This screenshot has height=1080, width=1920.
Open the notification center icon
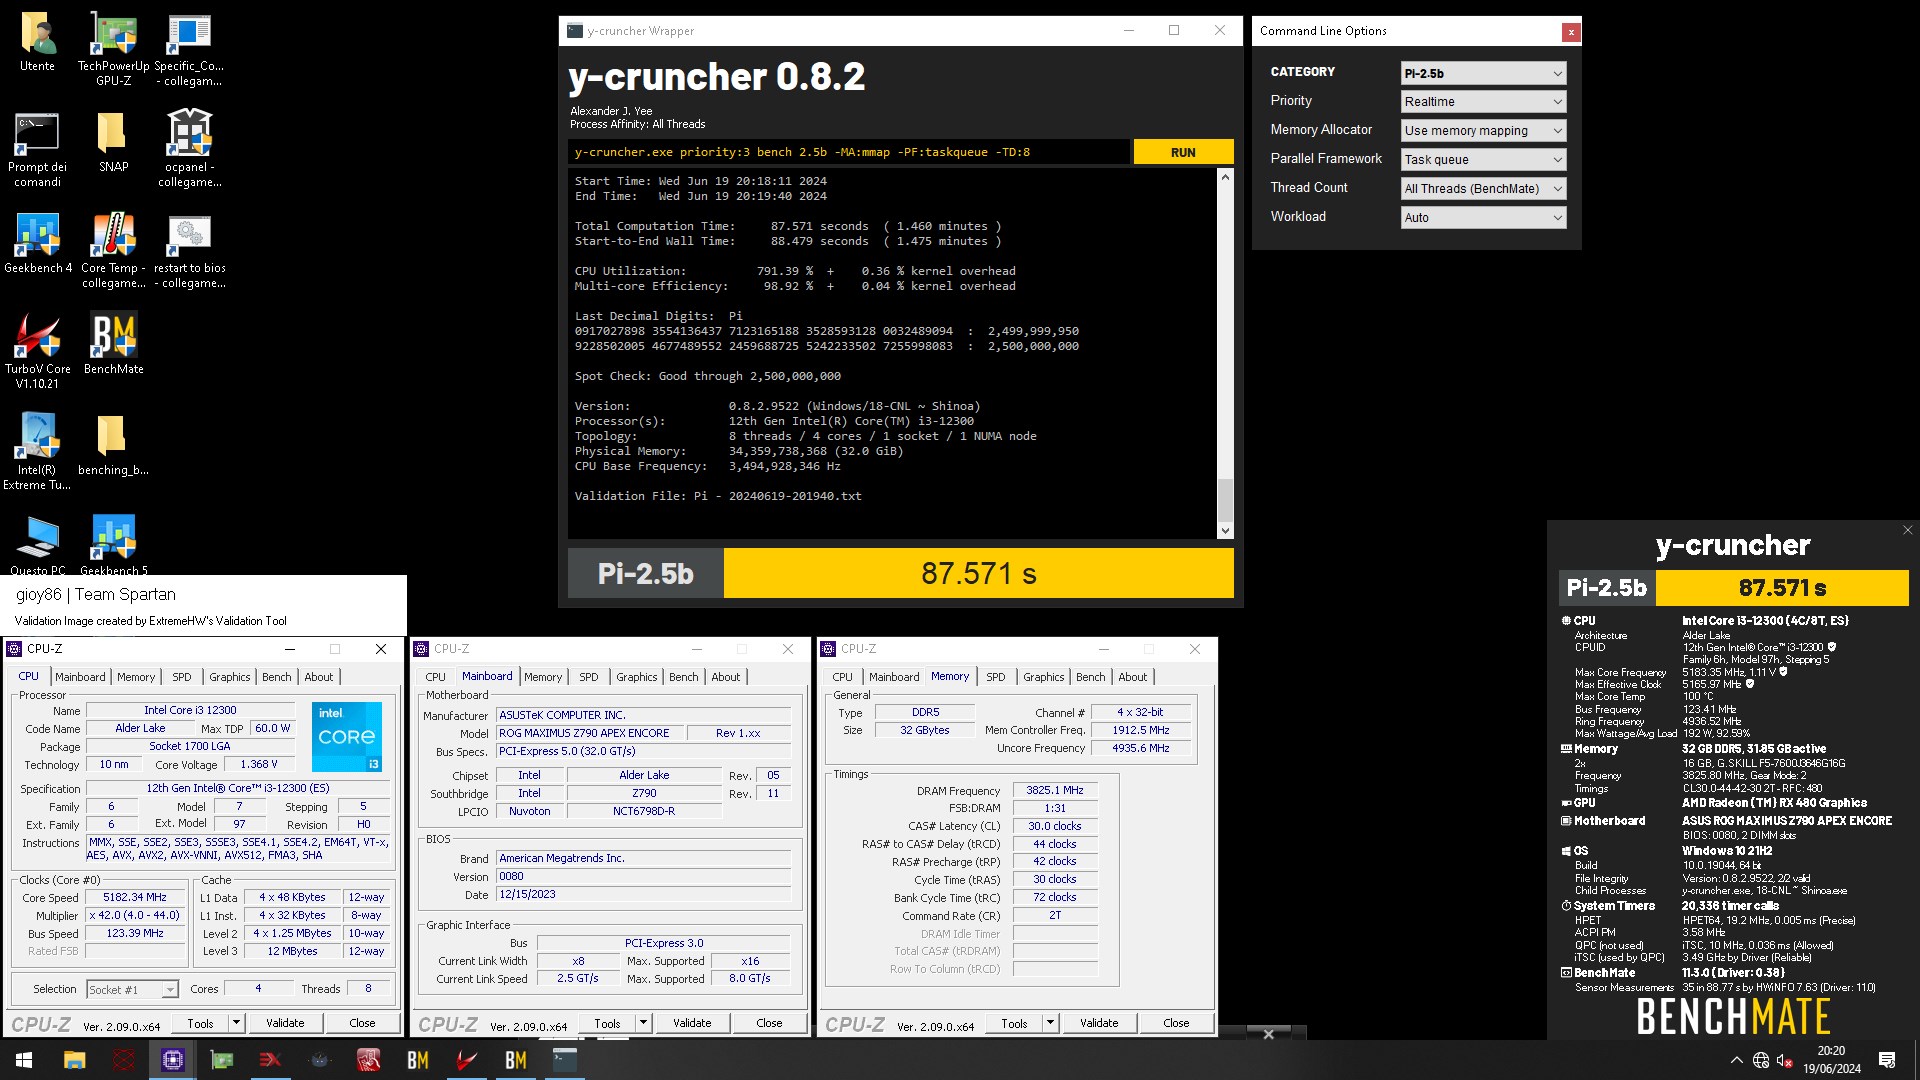(1887, 1060)
